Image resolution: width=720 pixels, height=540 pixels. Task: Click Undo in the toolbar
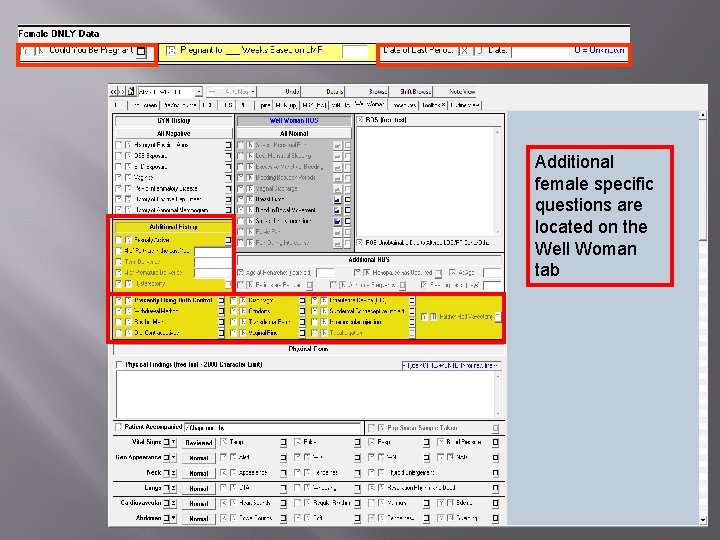coord(280,92)
